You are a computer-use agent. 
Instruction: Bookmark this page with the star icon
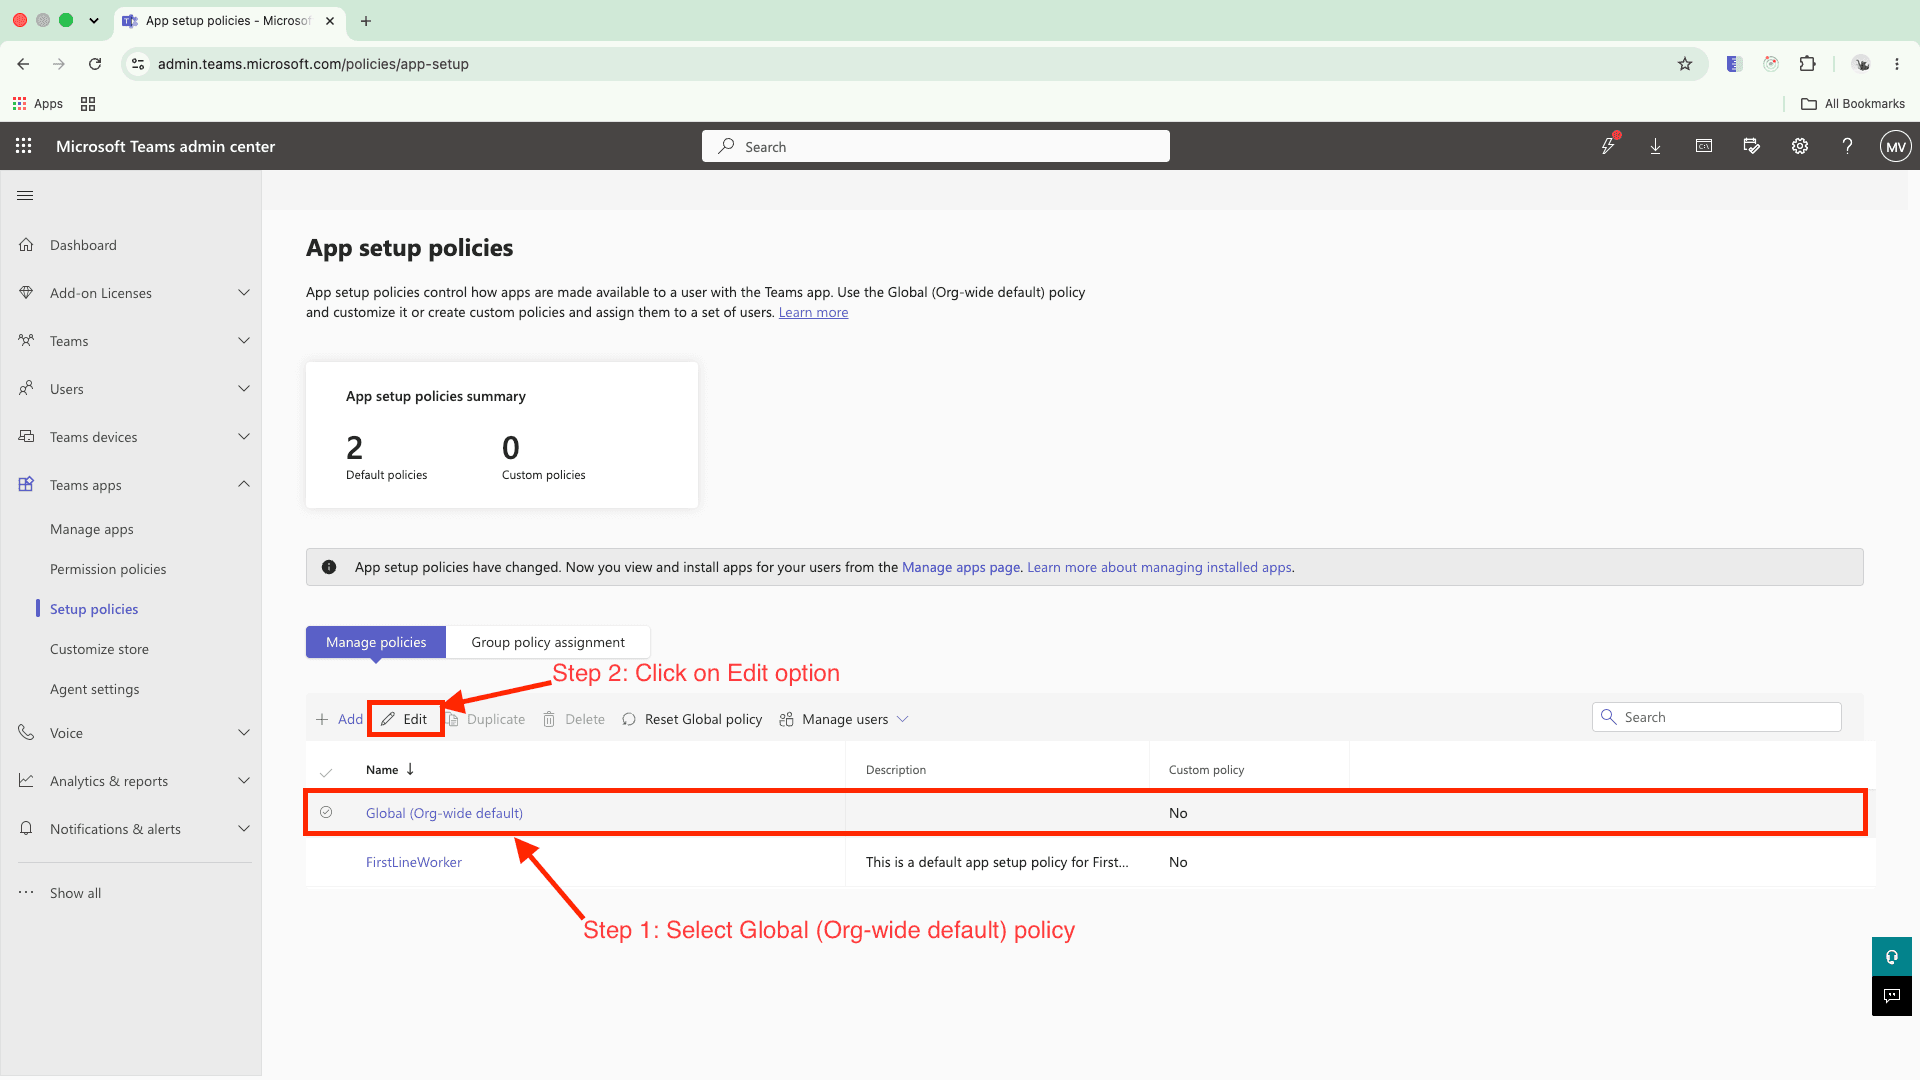pyautogui.click(x=1685, y=64)
